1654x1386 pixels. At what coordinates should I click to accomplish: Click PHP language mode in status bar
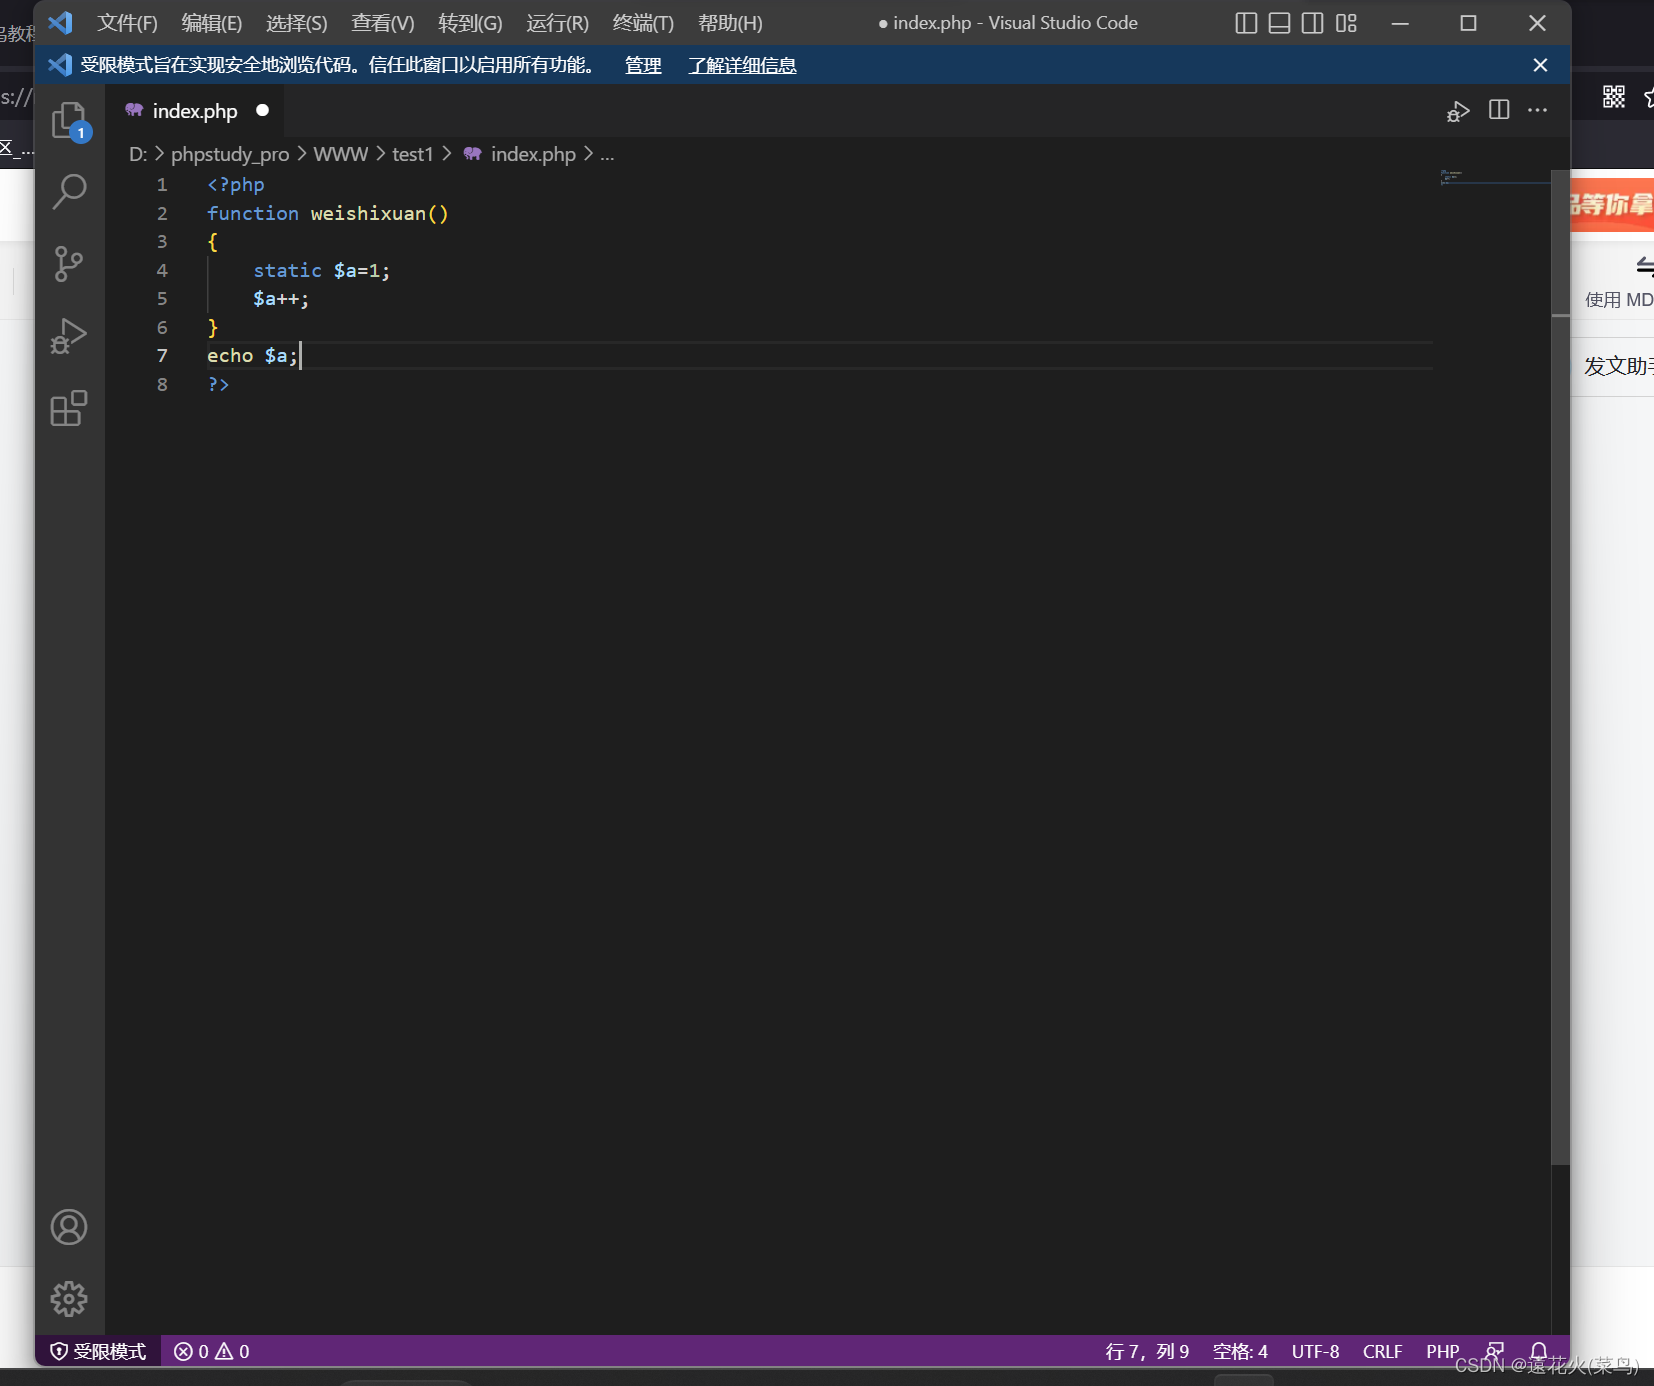point(1442,1351)
